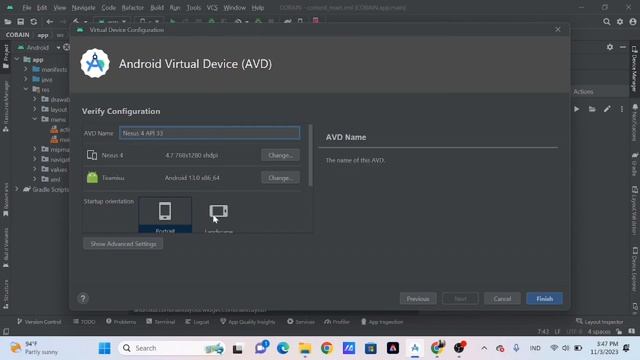Open the Edit menu
The height and width of the screenshot is (360, 640).
42,8
